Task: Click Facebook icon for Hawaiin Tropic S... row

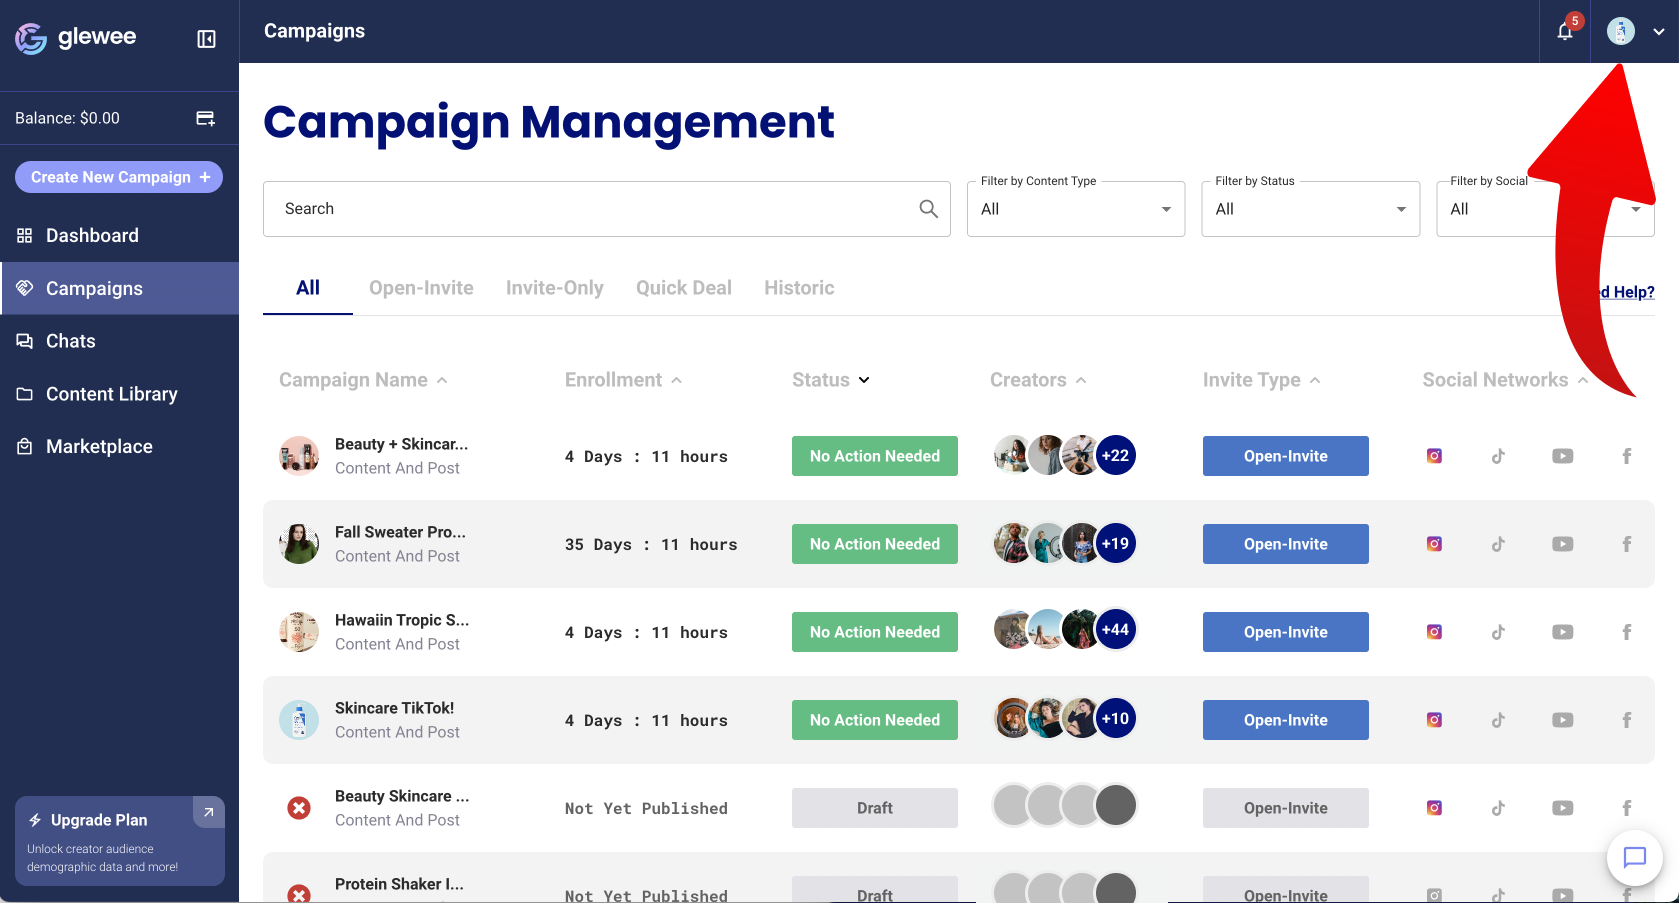Action: pos(1626,632)
